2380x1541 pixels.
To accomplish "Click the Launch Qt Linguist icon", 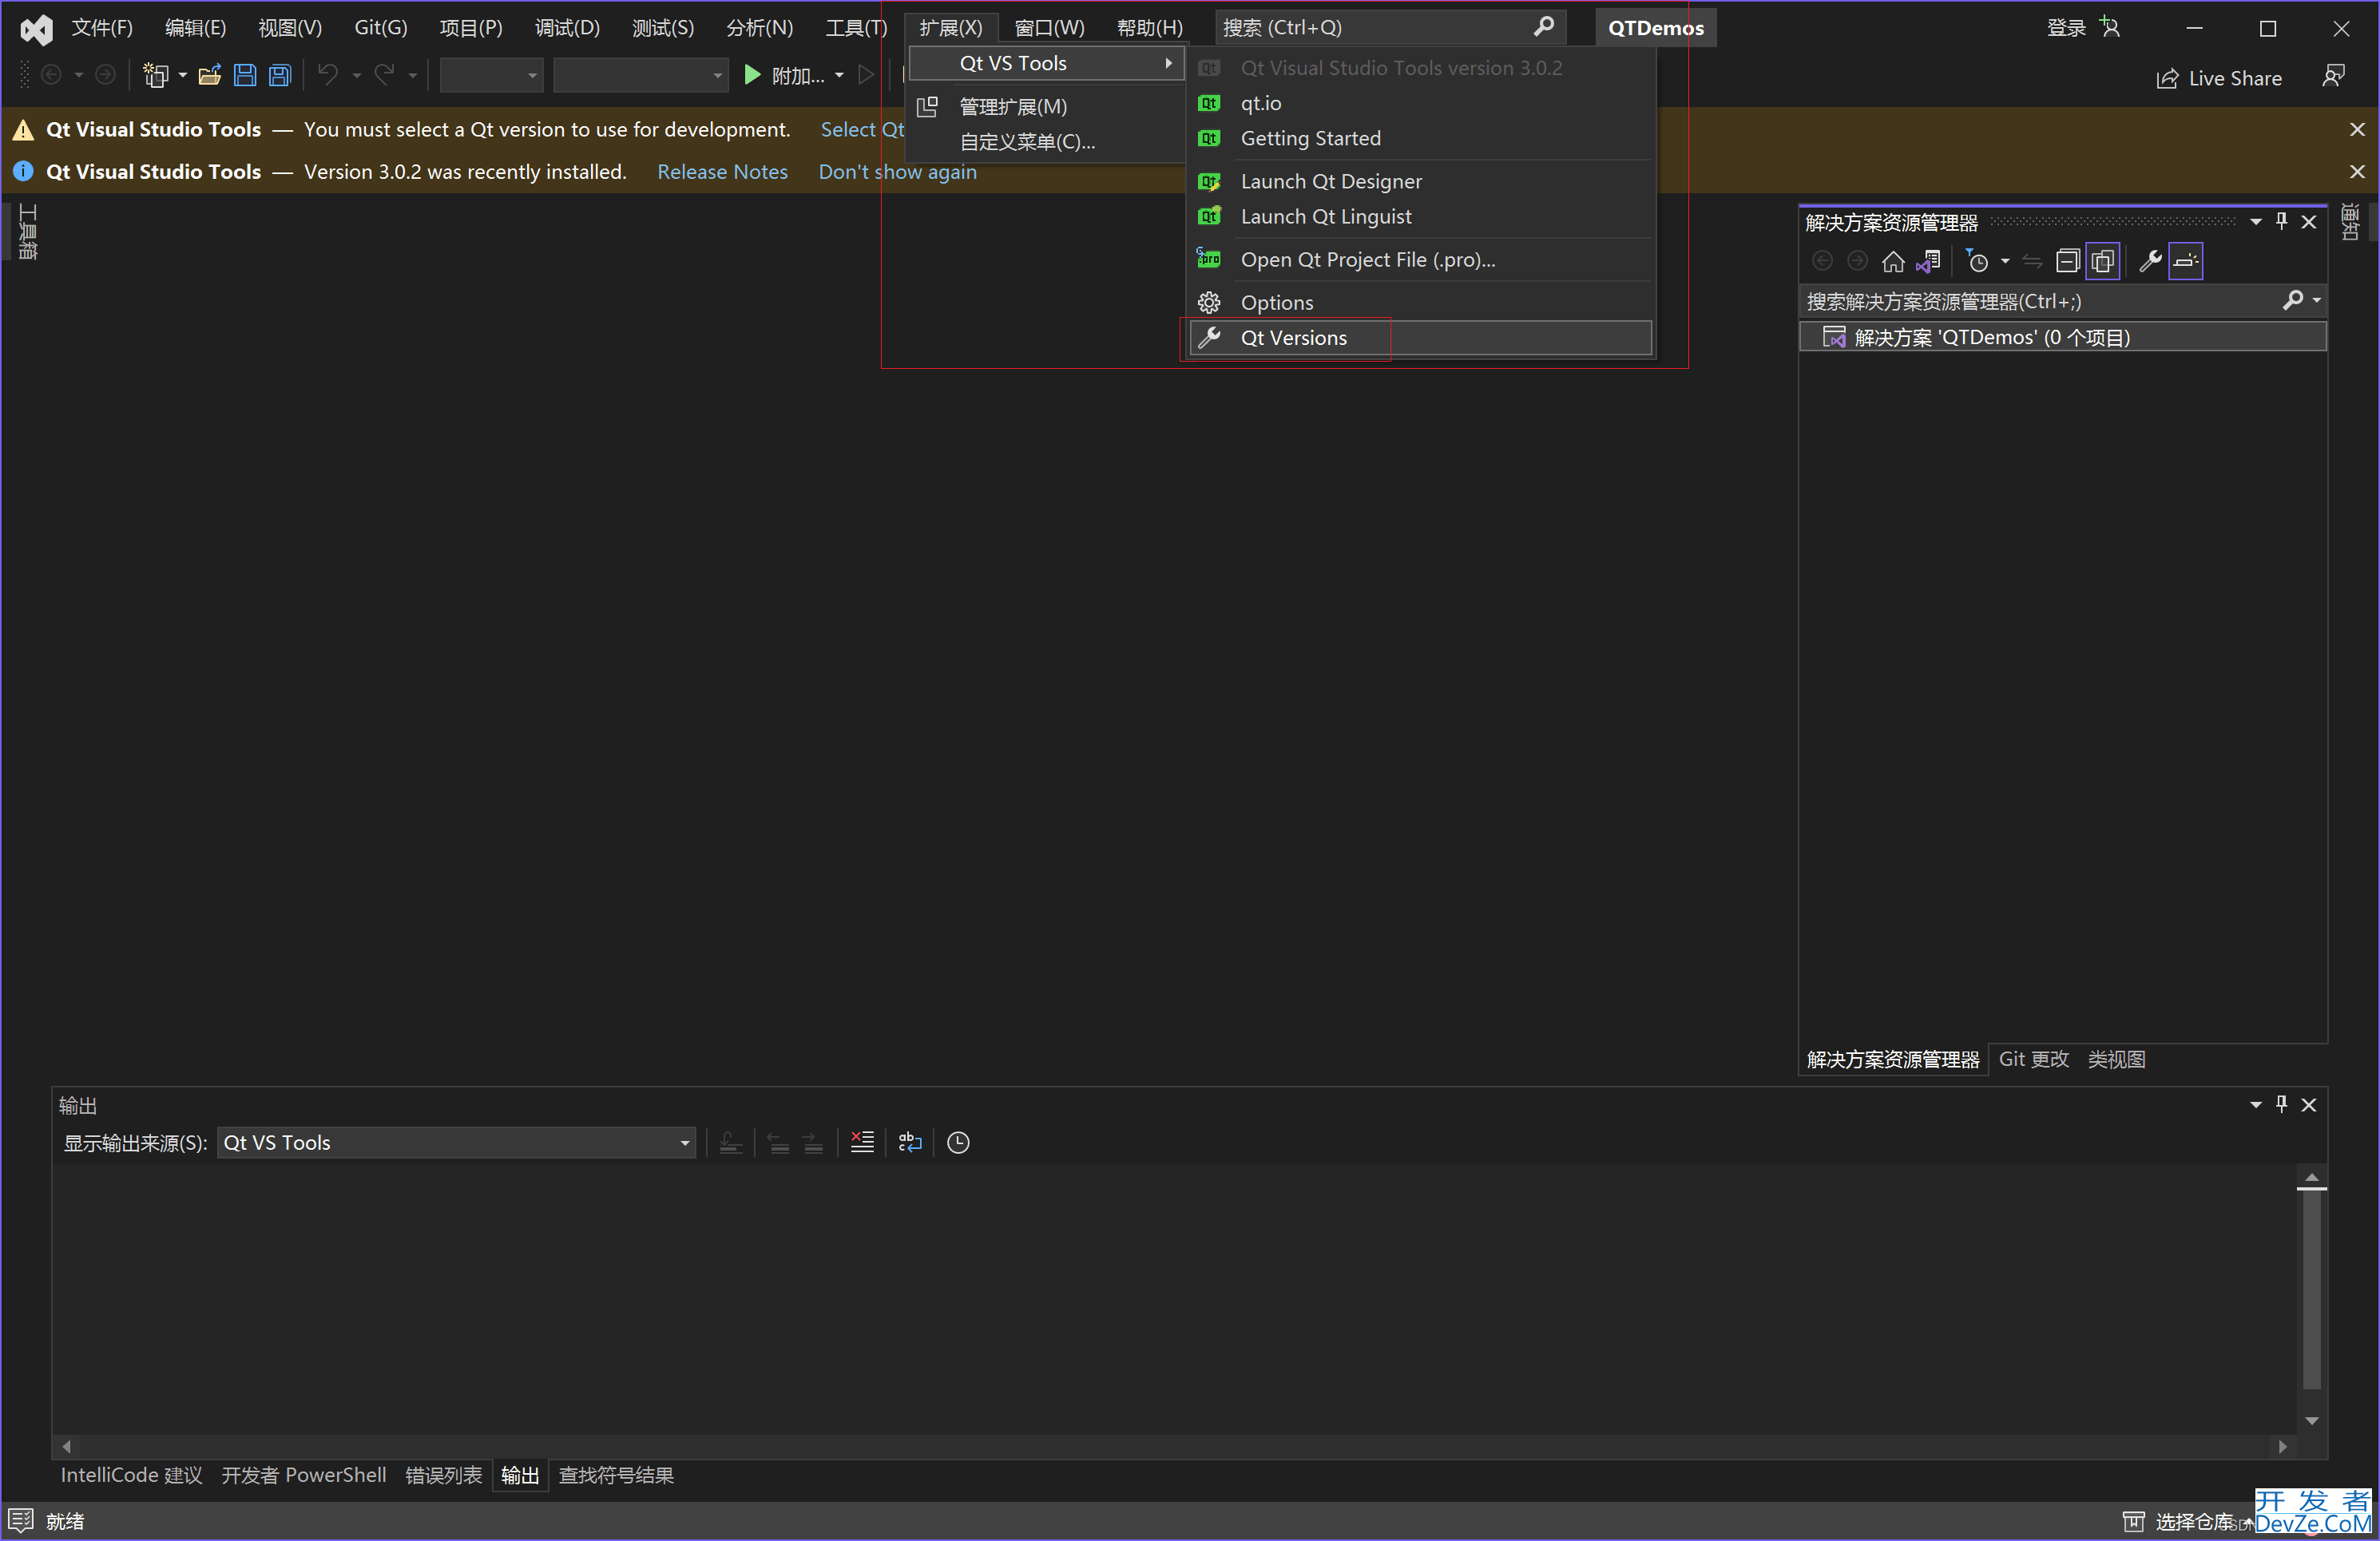I will click(1209, 215).
